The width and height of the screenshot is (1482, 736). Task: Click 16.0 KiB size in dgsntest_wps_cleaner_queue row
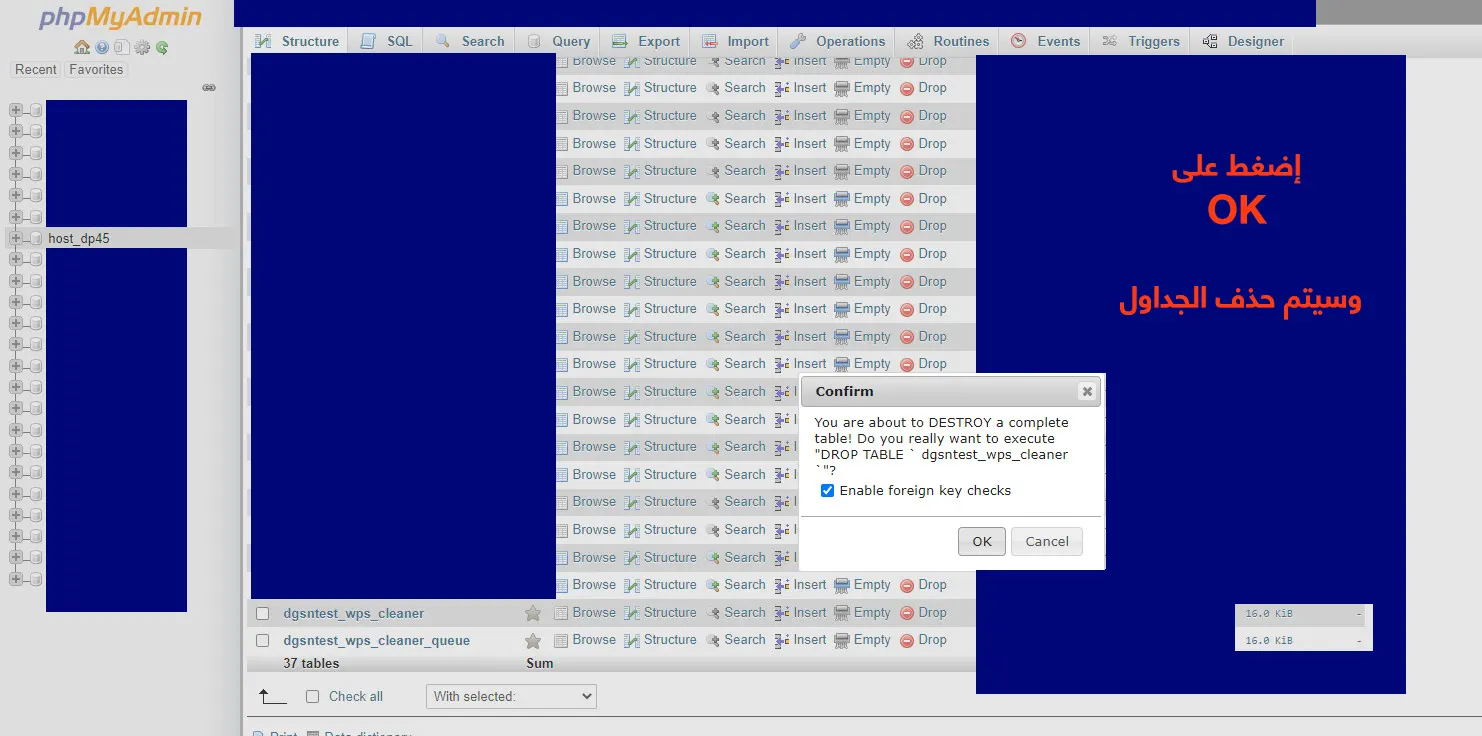coord(1269,640)
